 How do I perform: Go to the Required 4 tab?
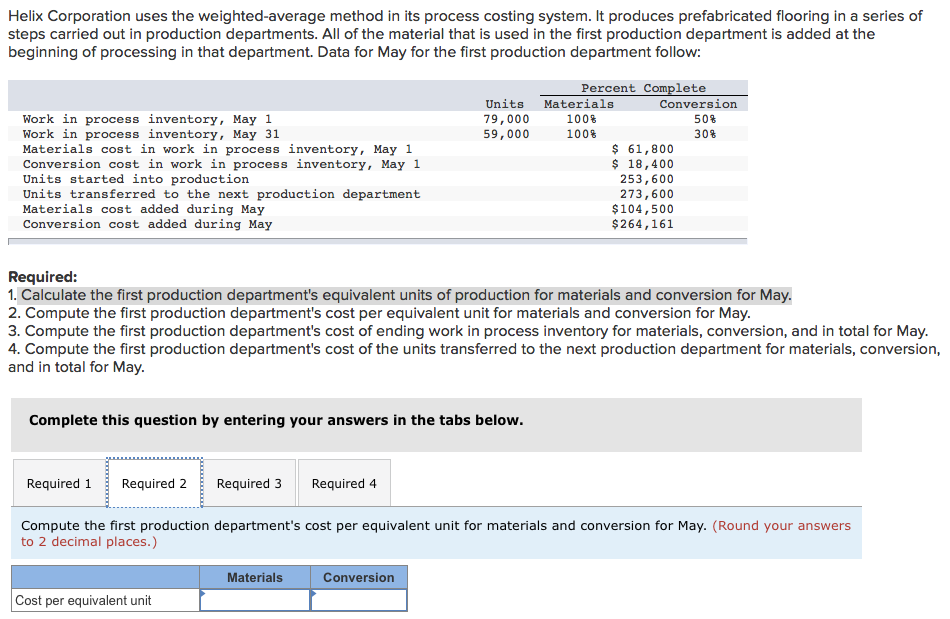tap(344, 483)
